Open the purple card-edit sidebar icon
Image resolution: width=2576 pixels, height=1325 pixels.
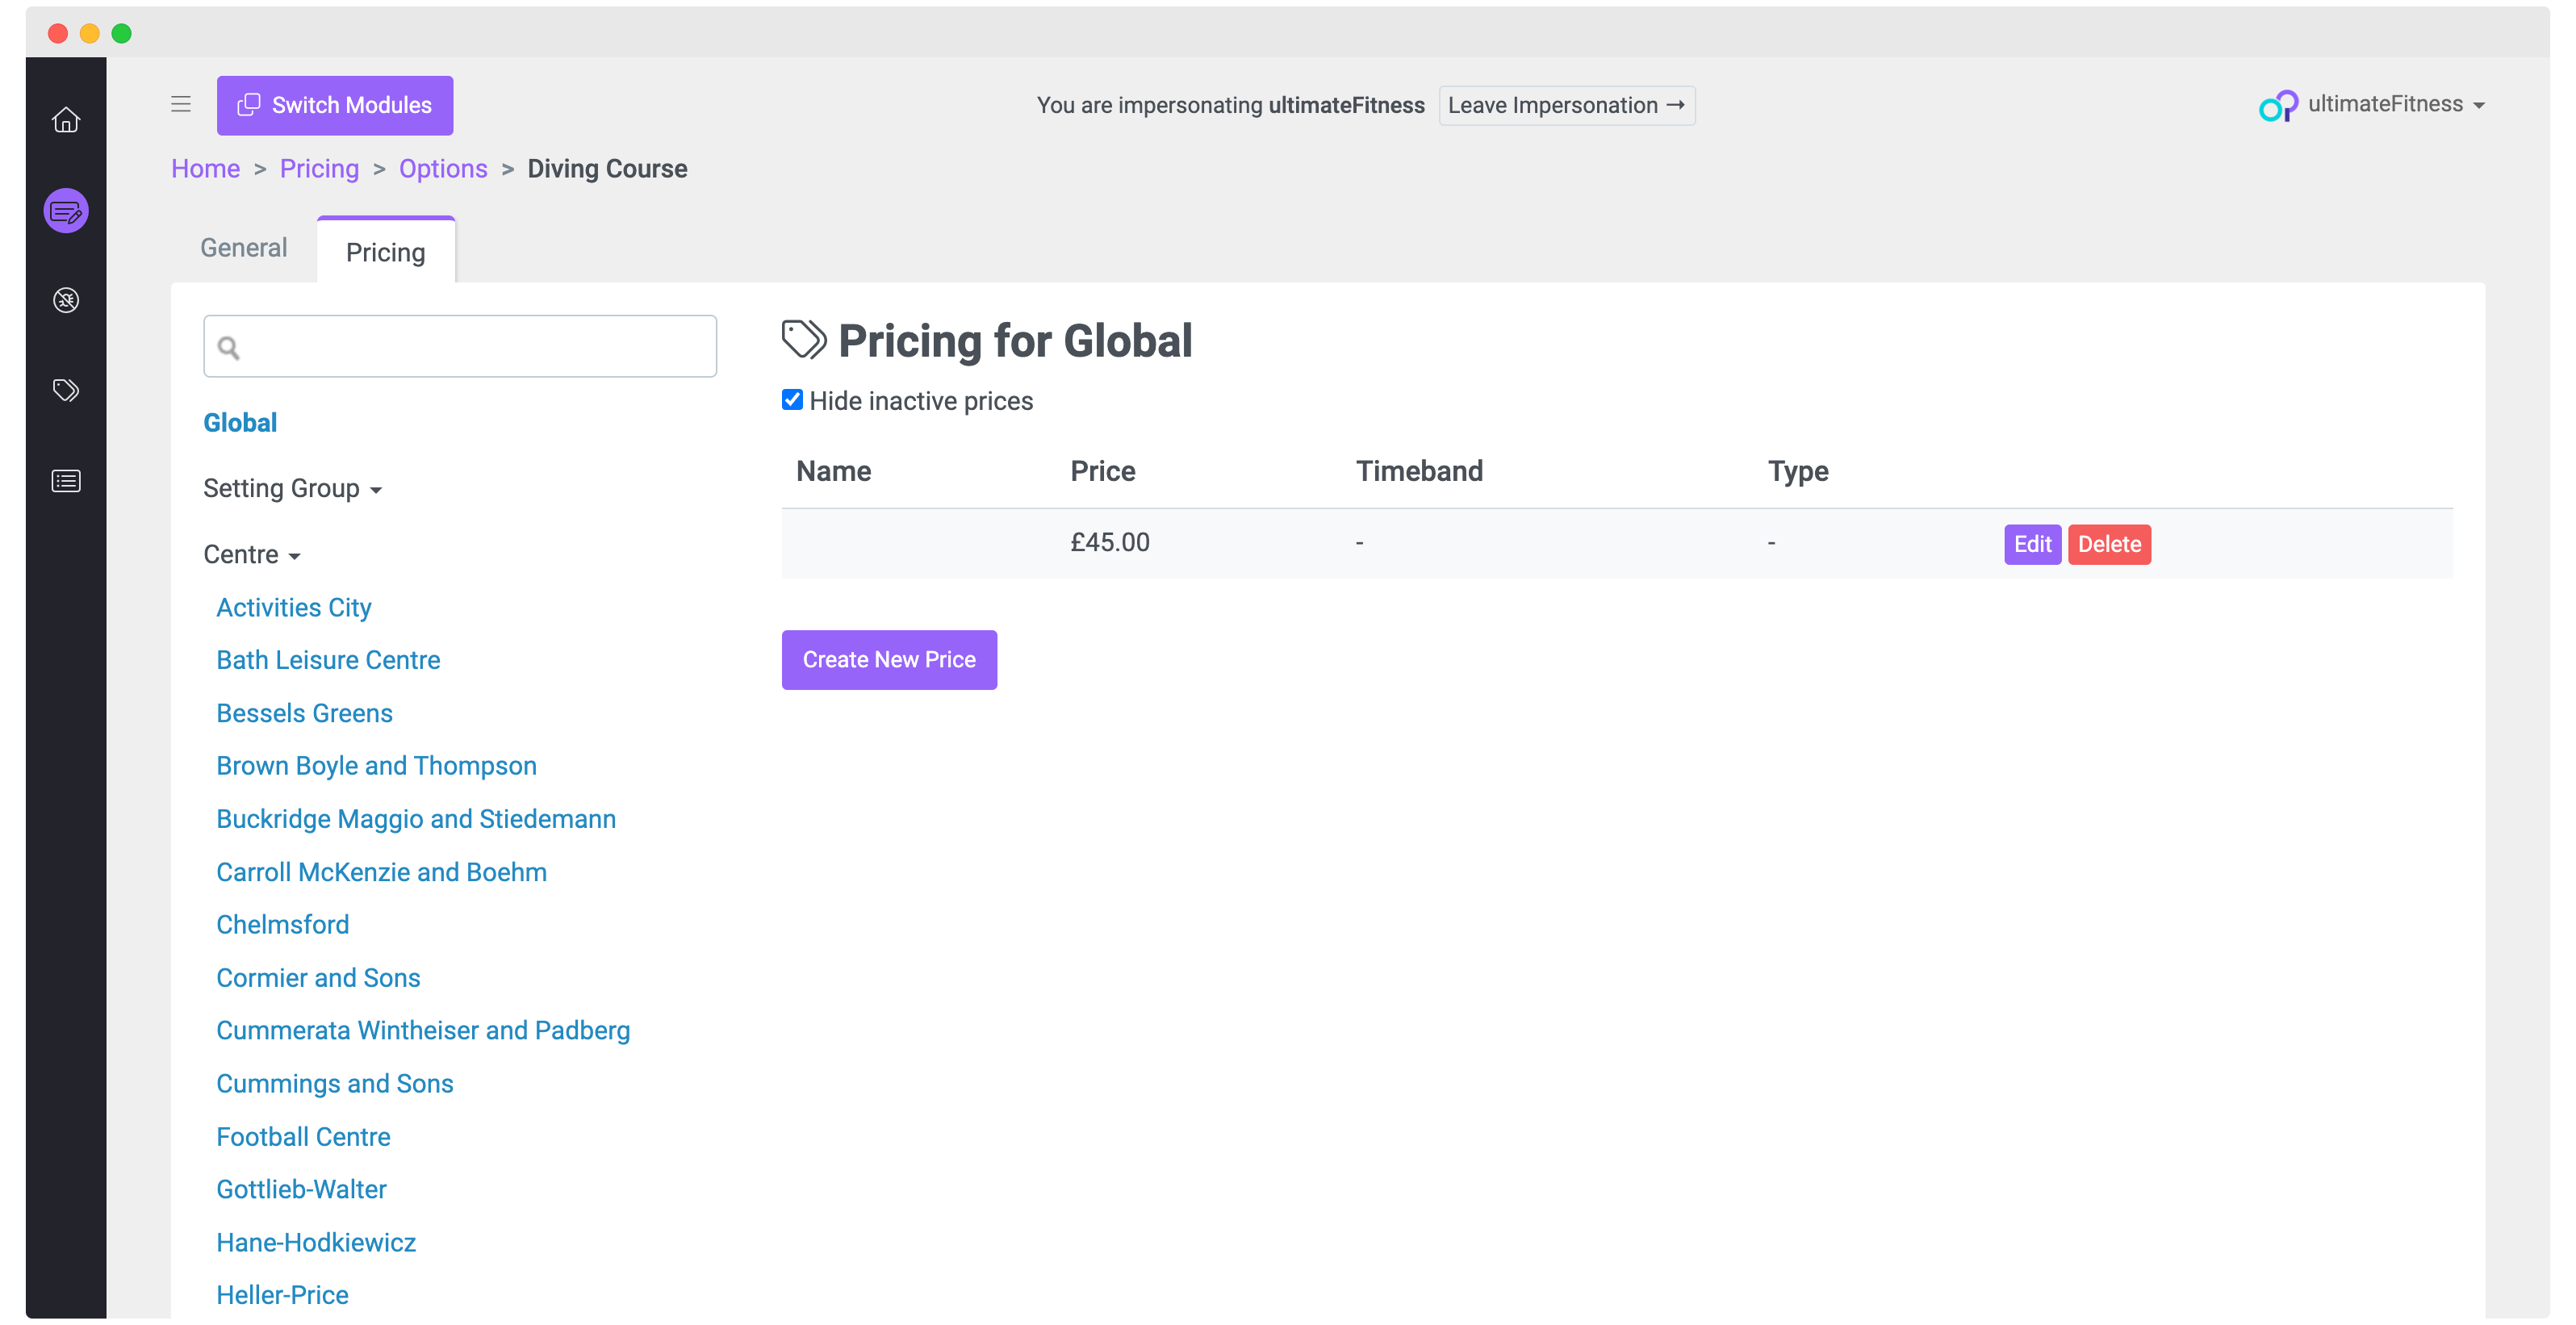coord(66,211)
